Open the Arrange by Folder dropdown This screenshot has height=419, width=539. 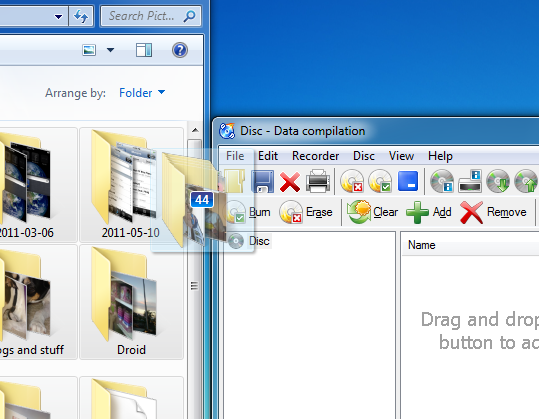pyautogui.click(x=142, y=93)
